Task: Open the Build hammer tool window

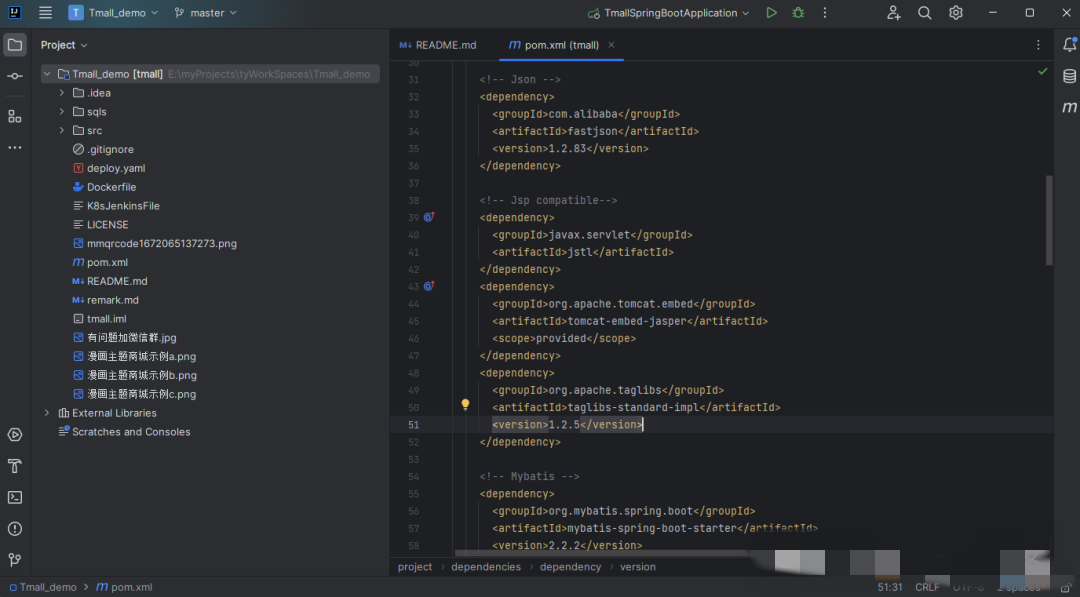Action: point(14,466)
